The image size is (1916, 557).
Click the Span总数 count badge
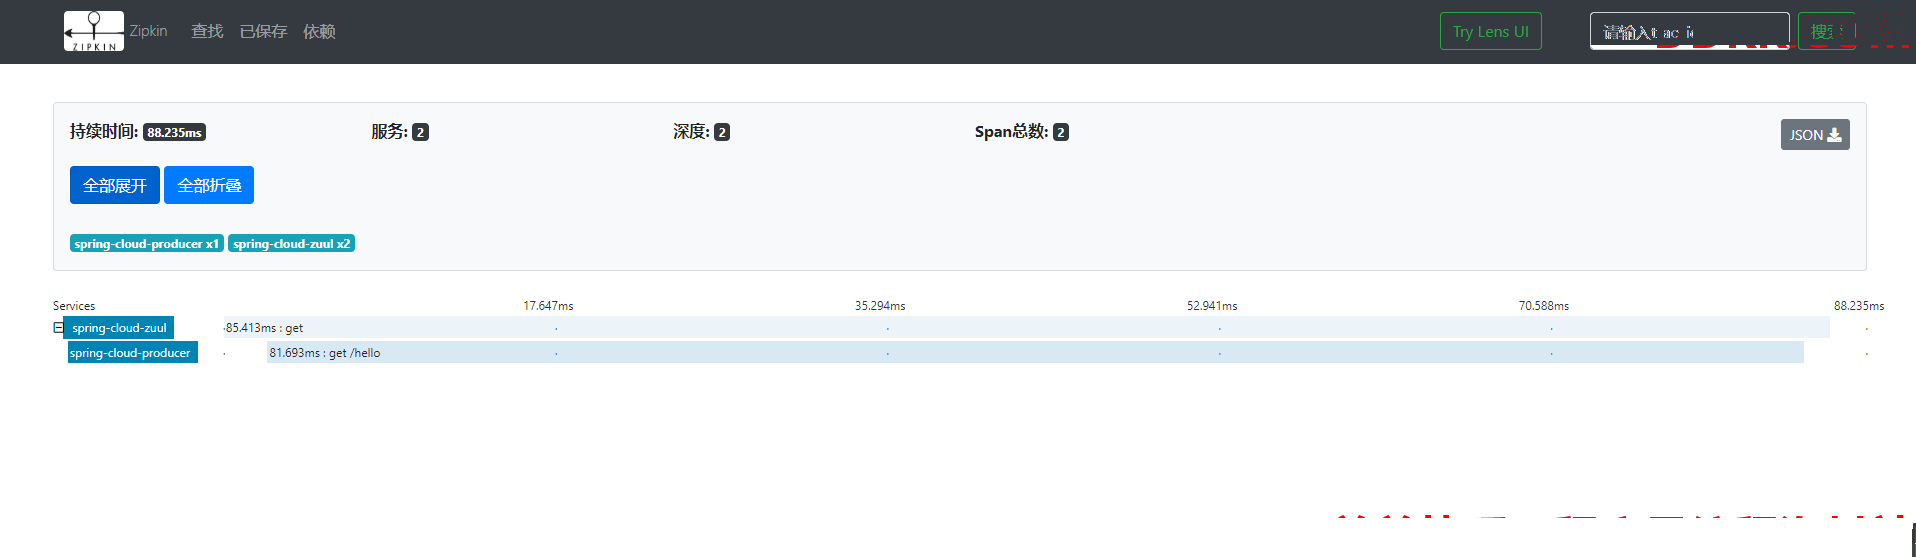[1061, 132]
